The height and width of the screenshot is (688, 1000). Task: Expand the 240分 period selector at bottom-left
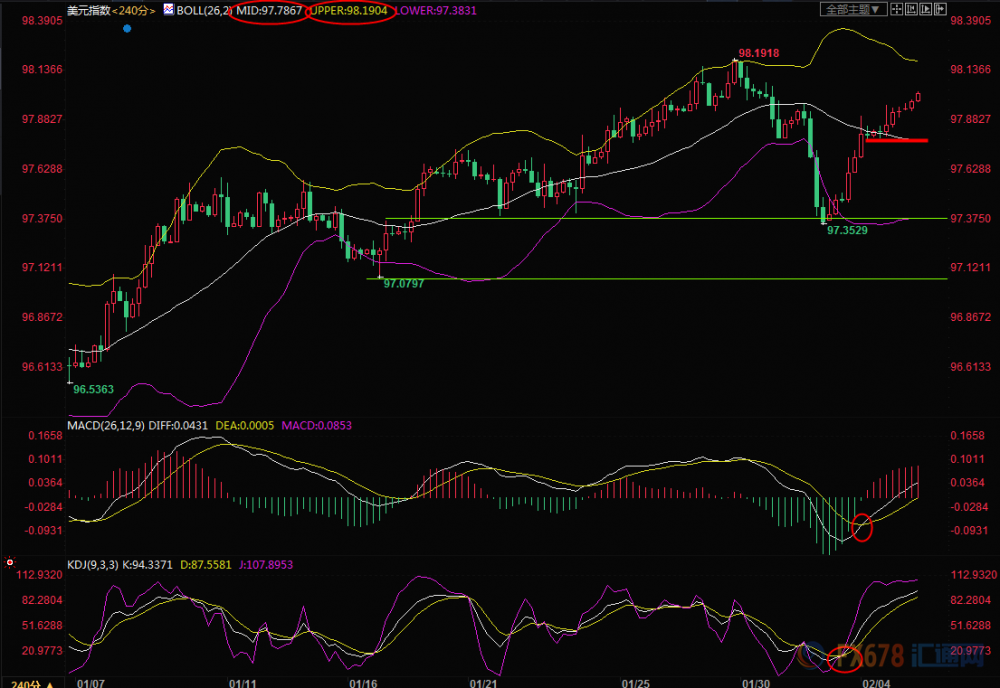tap(33, 684)
